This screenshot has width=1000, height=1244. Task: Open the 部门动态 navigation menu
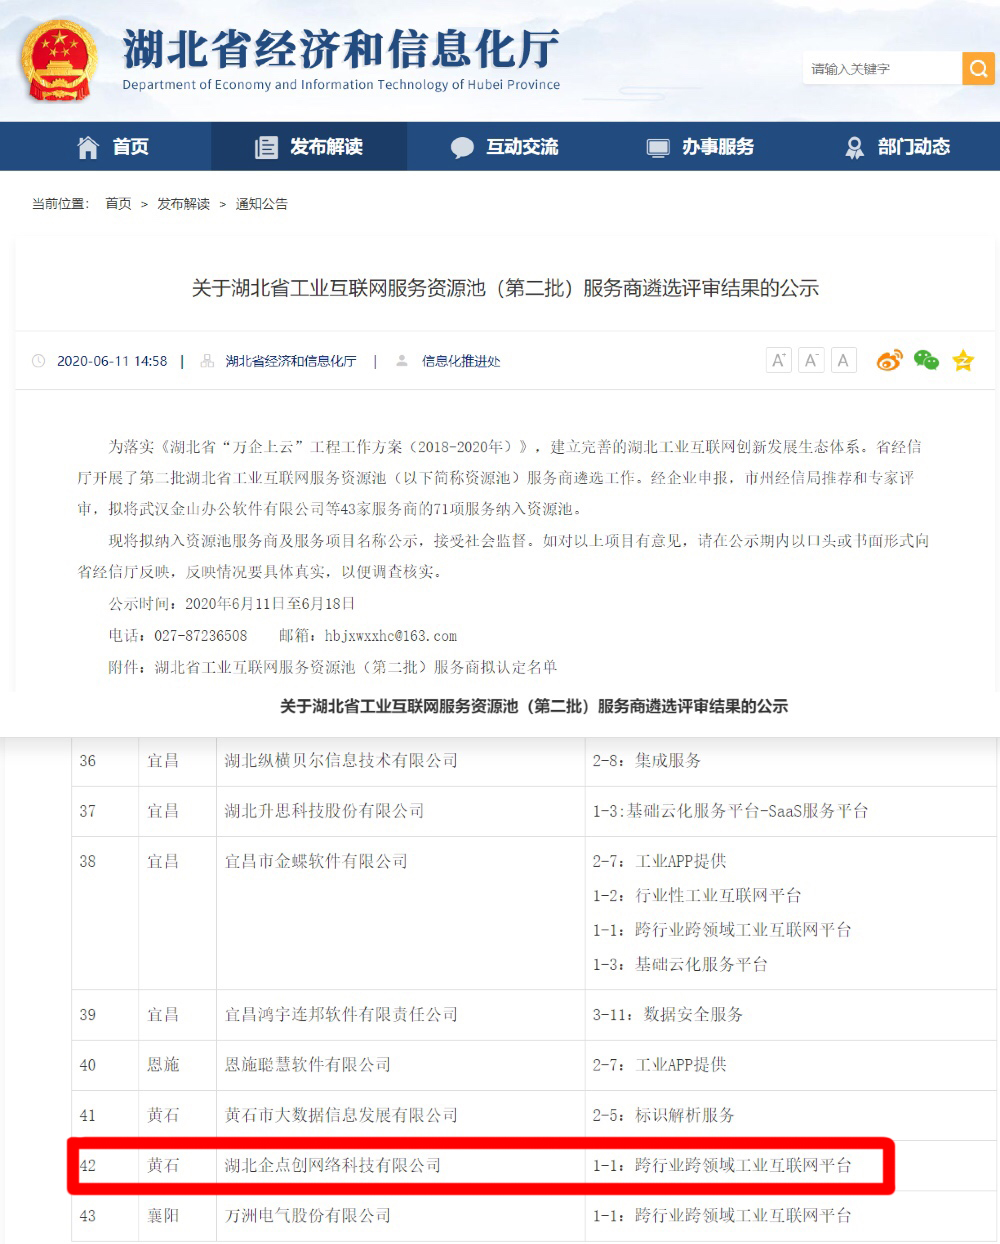point(897,147)
